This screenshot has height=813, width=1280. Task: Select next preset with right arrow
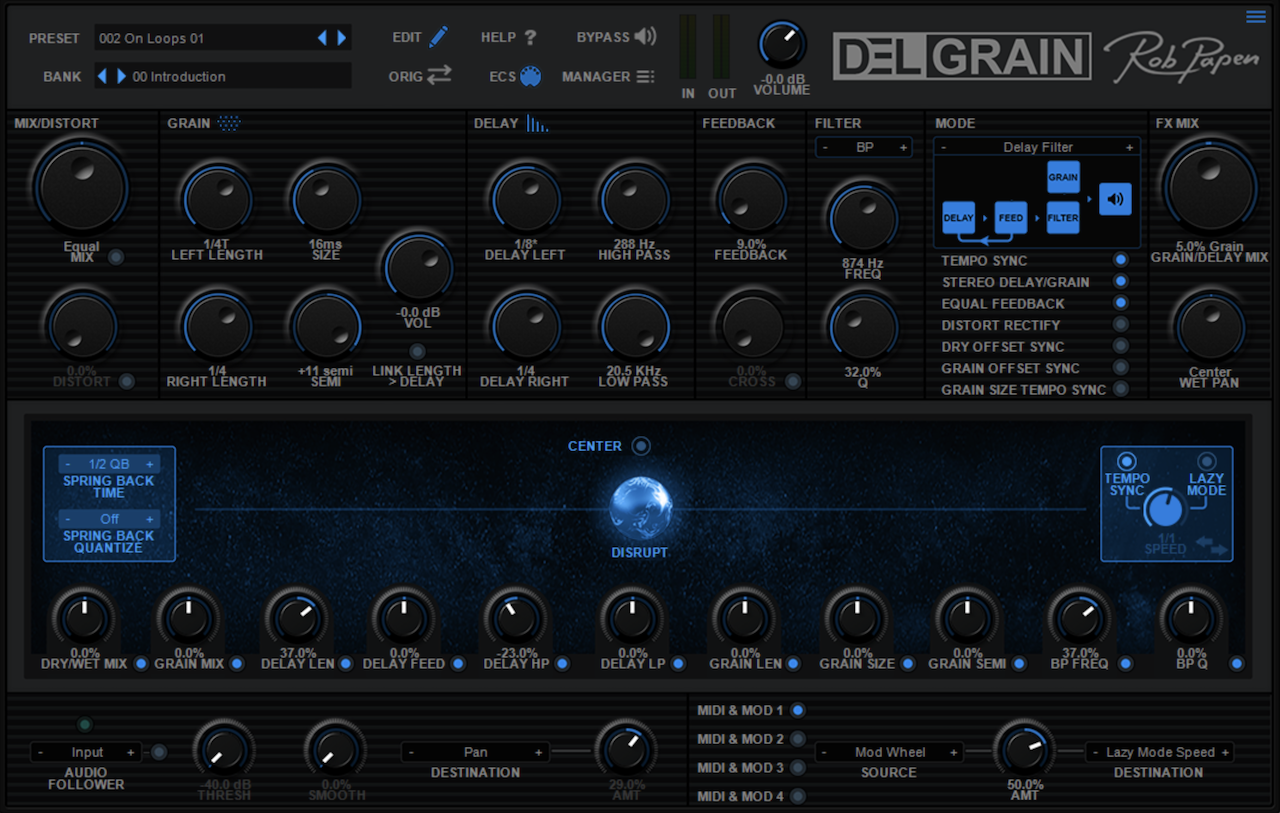tap(342, 38)
